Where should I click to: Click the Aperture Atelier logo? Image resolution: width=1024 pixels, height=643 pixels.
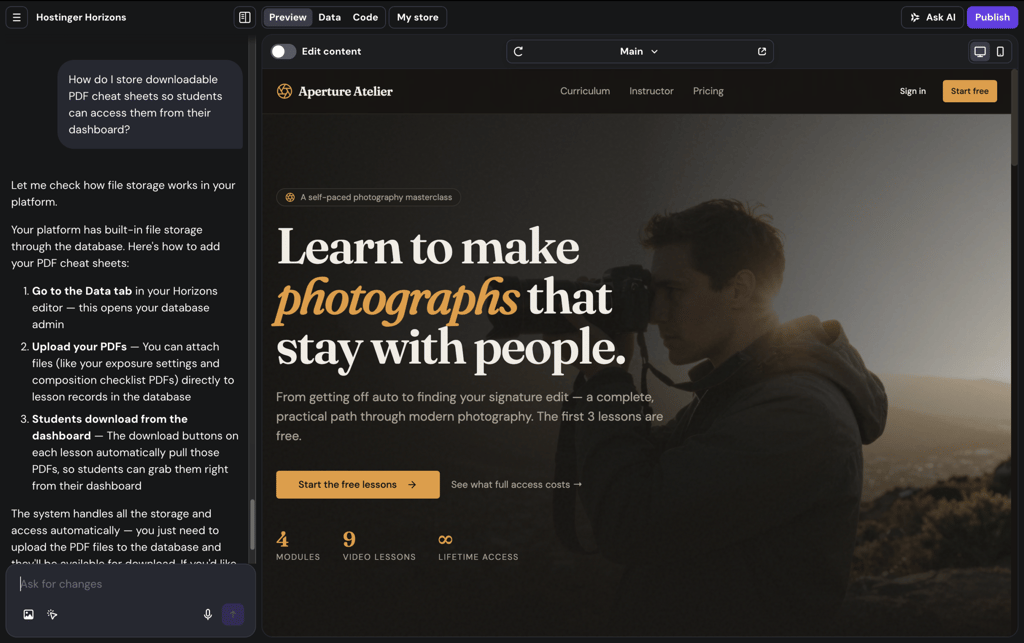click(334, 91)
